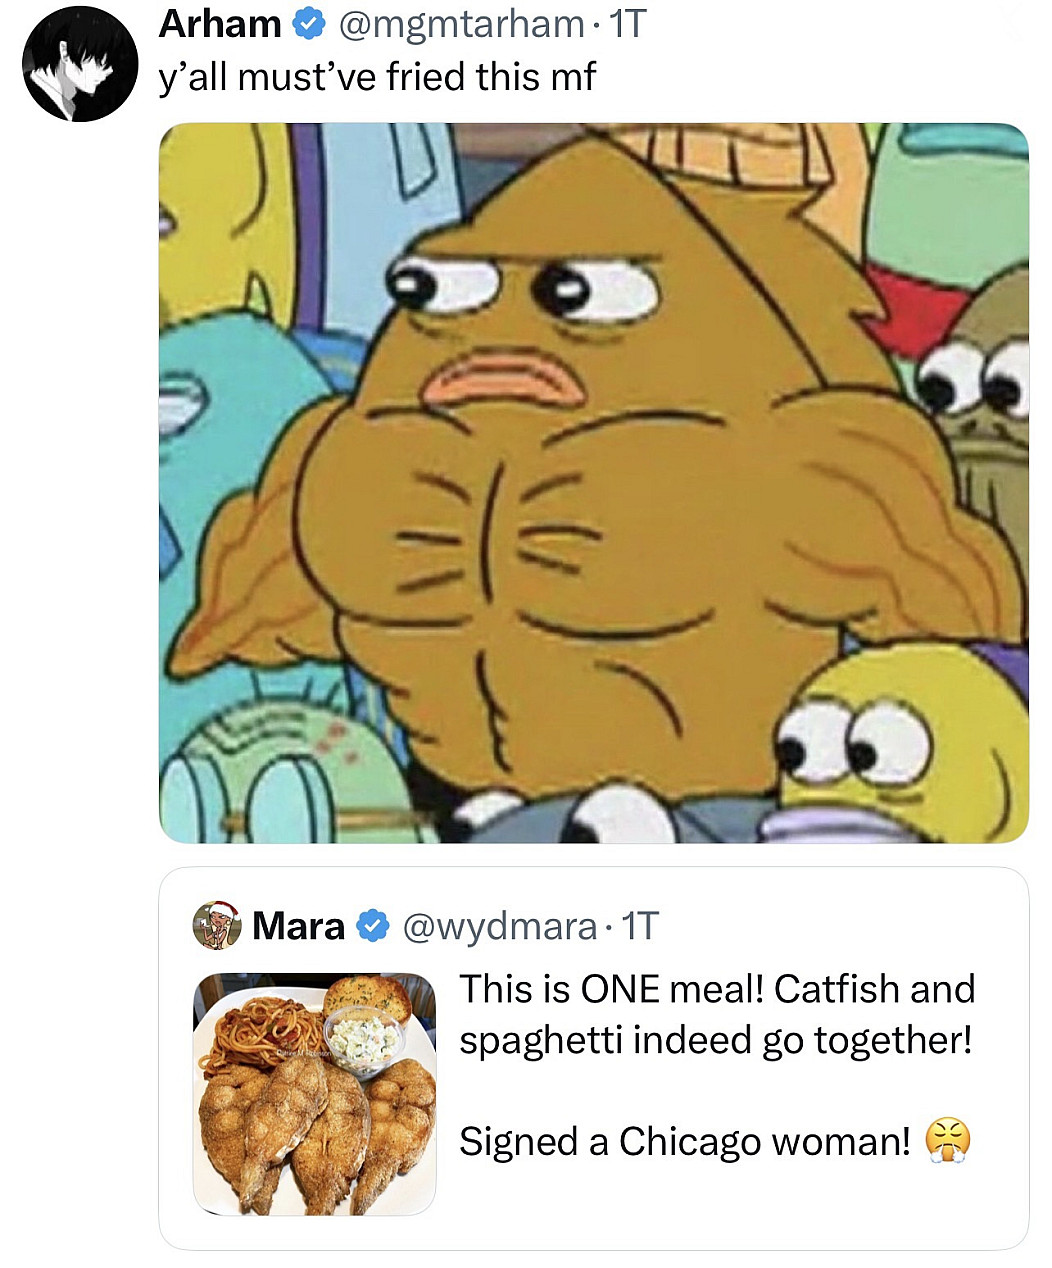Open Mara's small profile avatar
Viewport: 1052px width, 1268px height.
pyautogui.click(x=217, y=925)
